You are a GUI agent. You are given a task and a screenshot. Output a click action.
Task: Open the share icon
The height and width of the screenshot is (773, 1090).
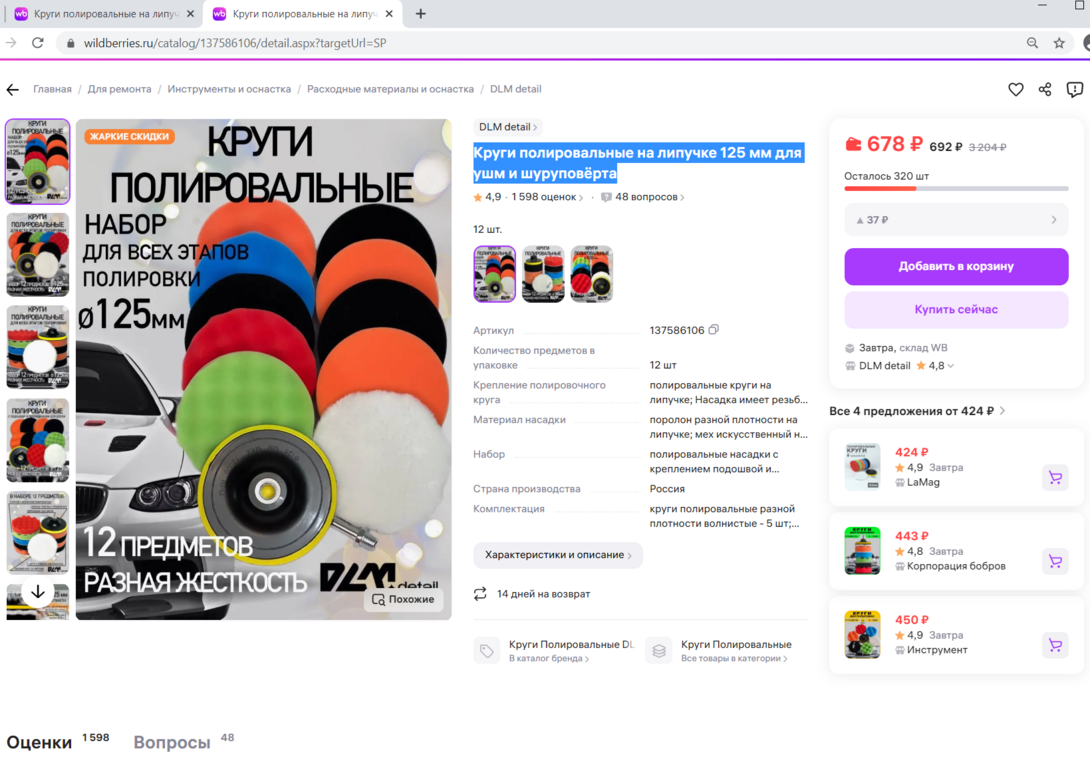[1045, 89]
